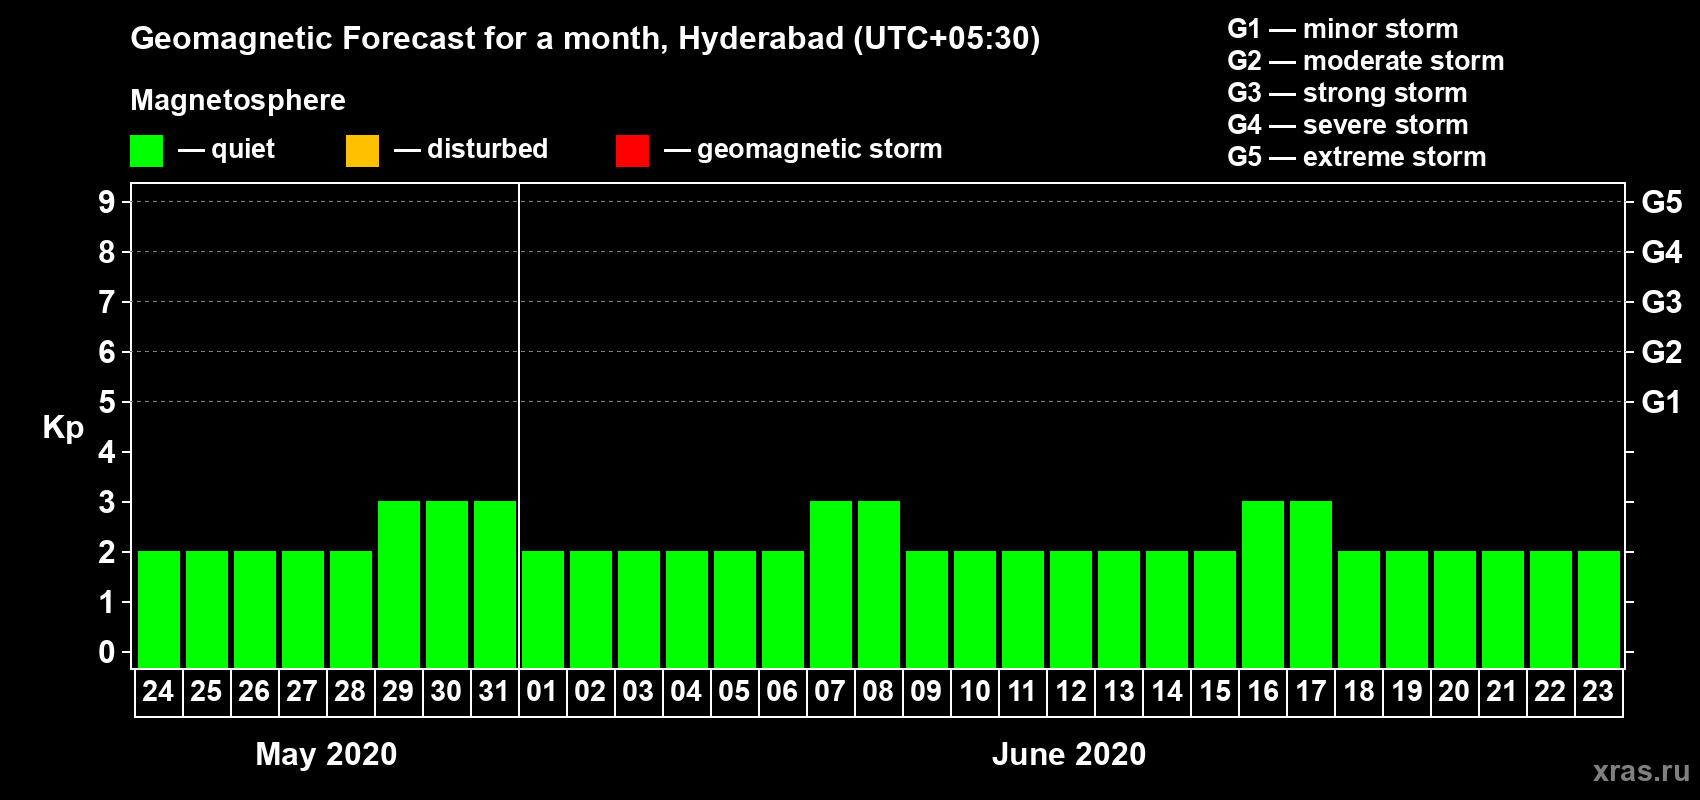The height and width of the screenshot is (800, 1700).
Task: Click the bar for May 24
Action: (x=159, y=609)
